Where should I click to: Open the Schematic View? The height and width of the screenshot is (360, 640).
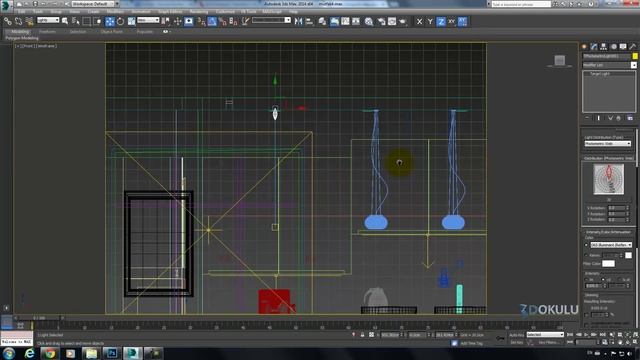pos(356,21)
